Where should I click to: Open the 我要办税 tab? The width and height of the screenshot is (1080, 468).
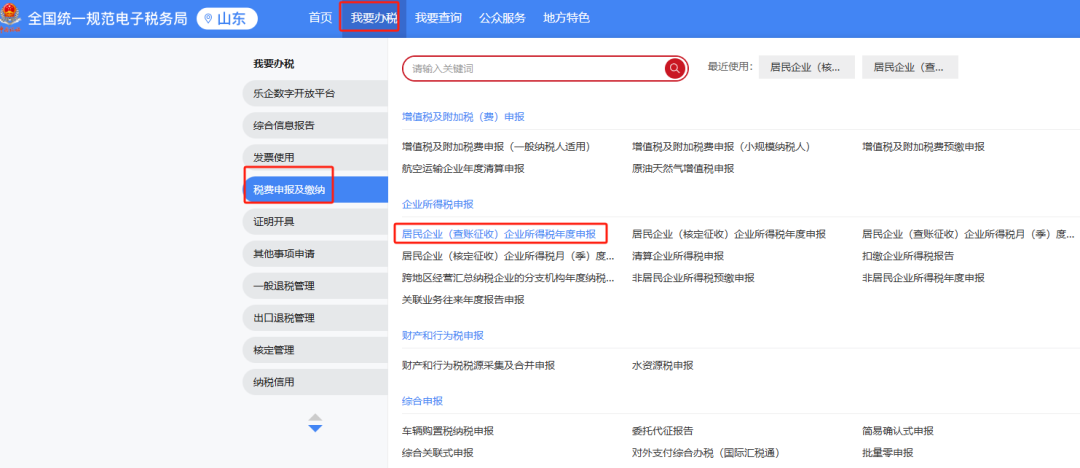click(x=373, y=19)
